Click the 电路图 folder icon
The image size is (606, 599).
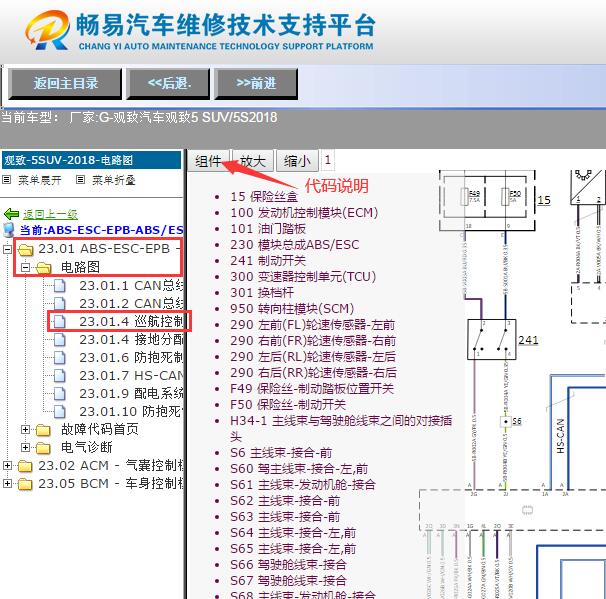pos(44,268)
